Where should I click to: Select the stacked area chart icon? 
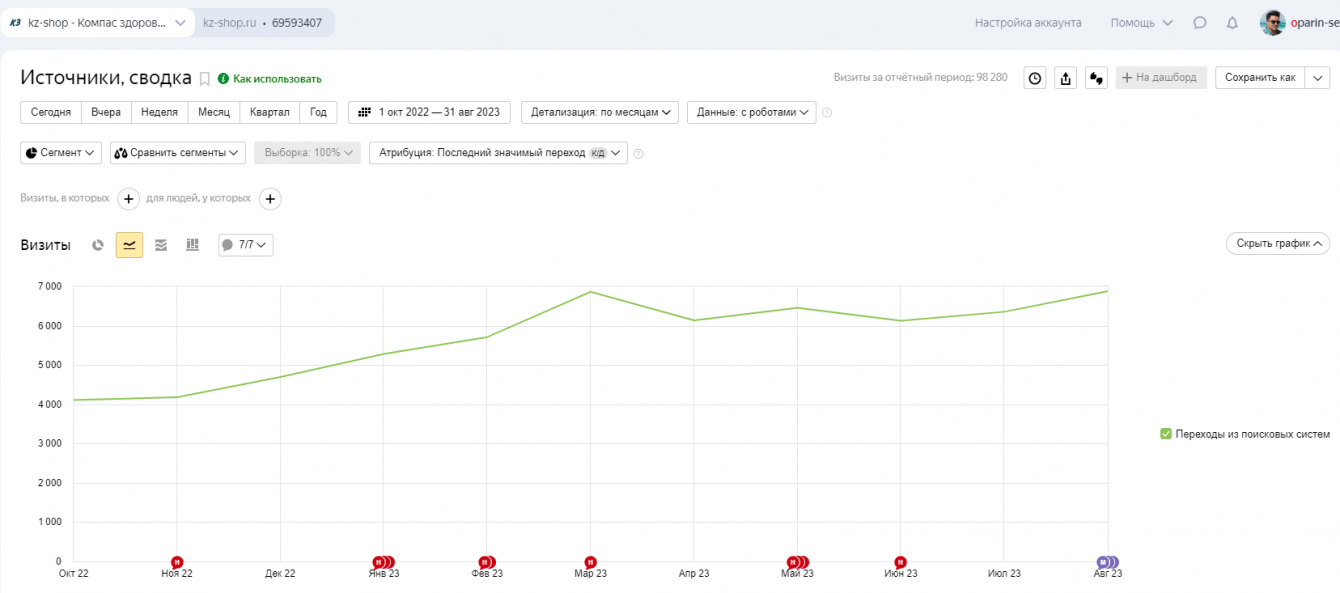(x=161, y=245)
